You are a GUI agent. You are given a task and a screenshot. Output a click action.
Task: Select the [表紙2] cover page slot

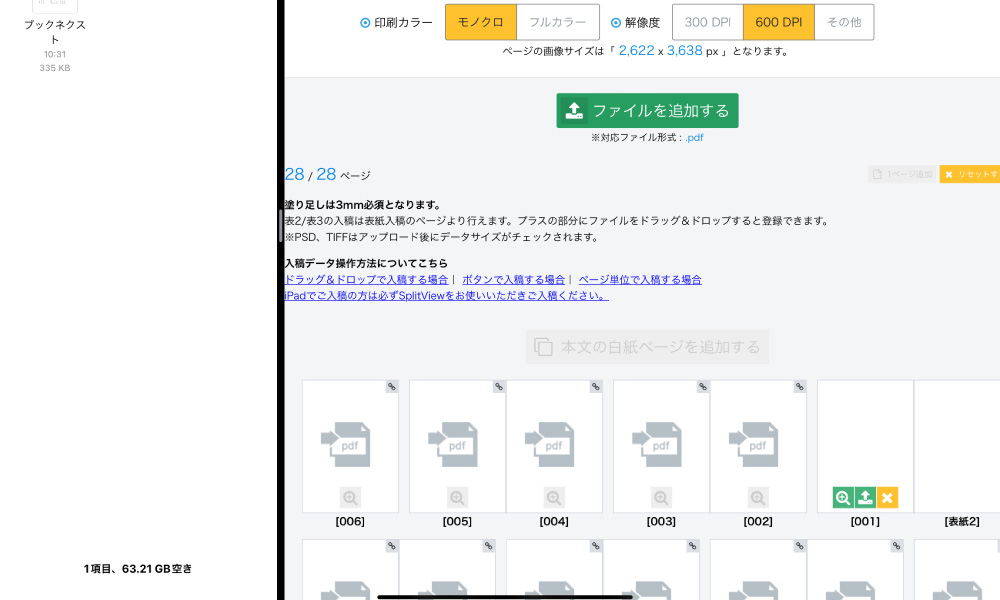[x=957, y=446]
